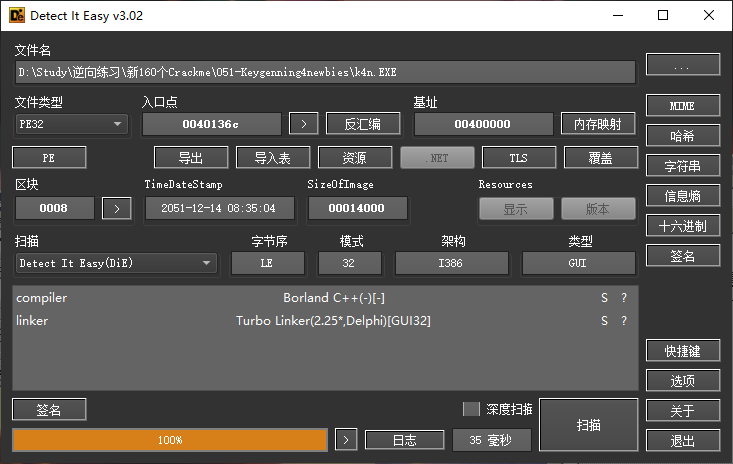Select the Borland C++ compiler result row
Screen dimensions: 733x464
320,298
